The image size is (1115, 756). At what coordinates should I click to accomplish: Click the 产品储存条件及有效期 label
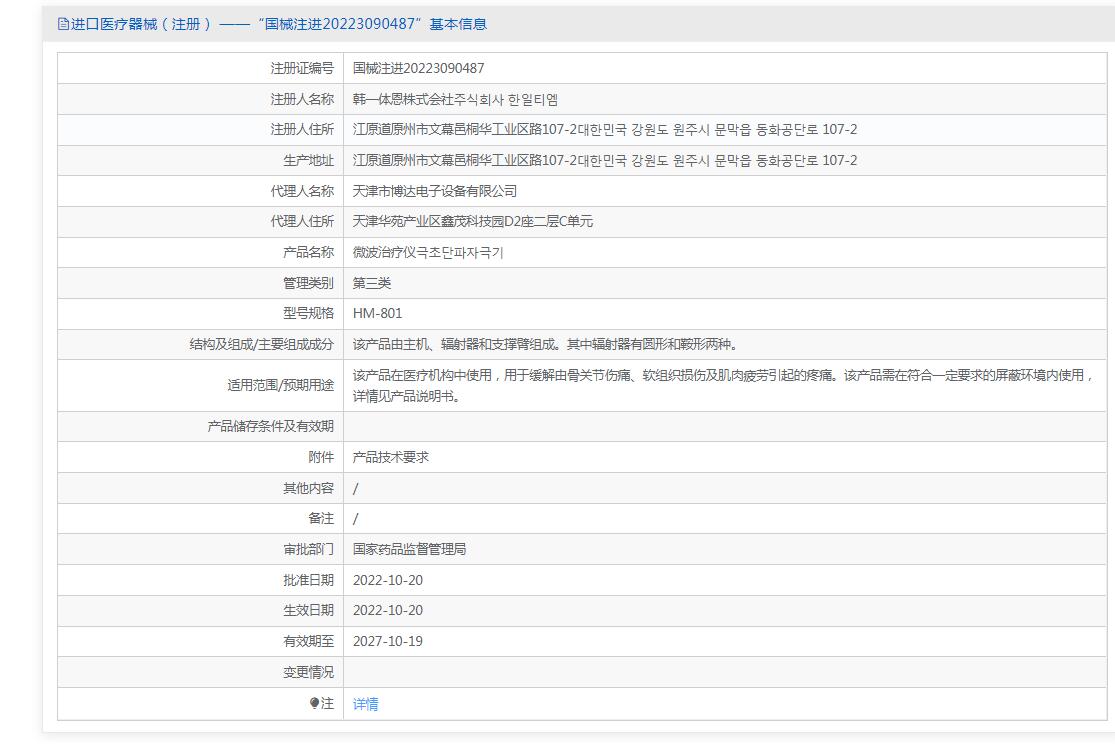coord(270,426)
